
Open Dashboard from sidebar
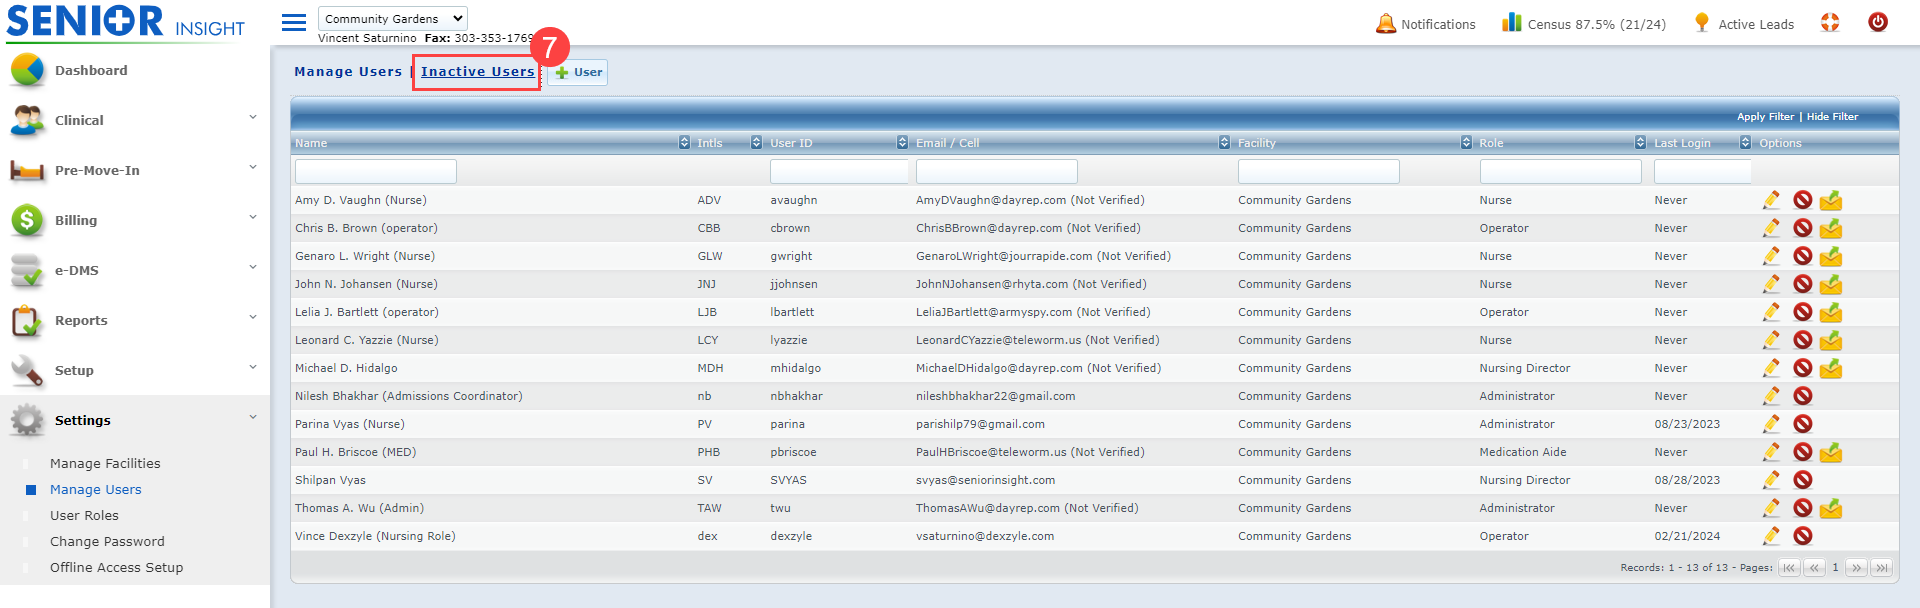coord(91,70)
